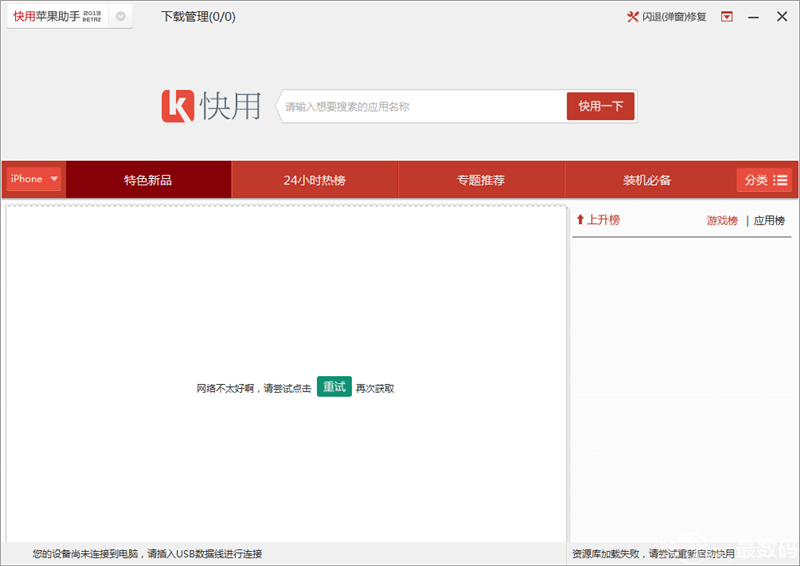Focus the app name search field
This screenshot has height=566, width=800.
(x=423, y=107)
